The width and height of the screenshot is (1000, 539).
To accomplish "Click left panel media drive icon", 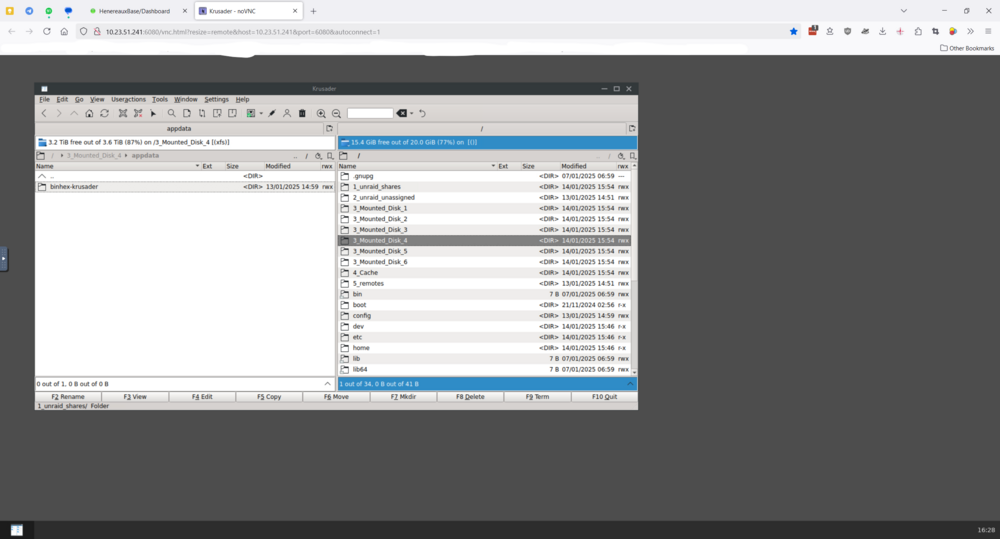I will (42, 142).
